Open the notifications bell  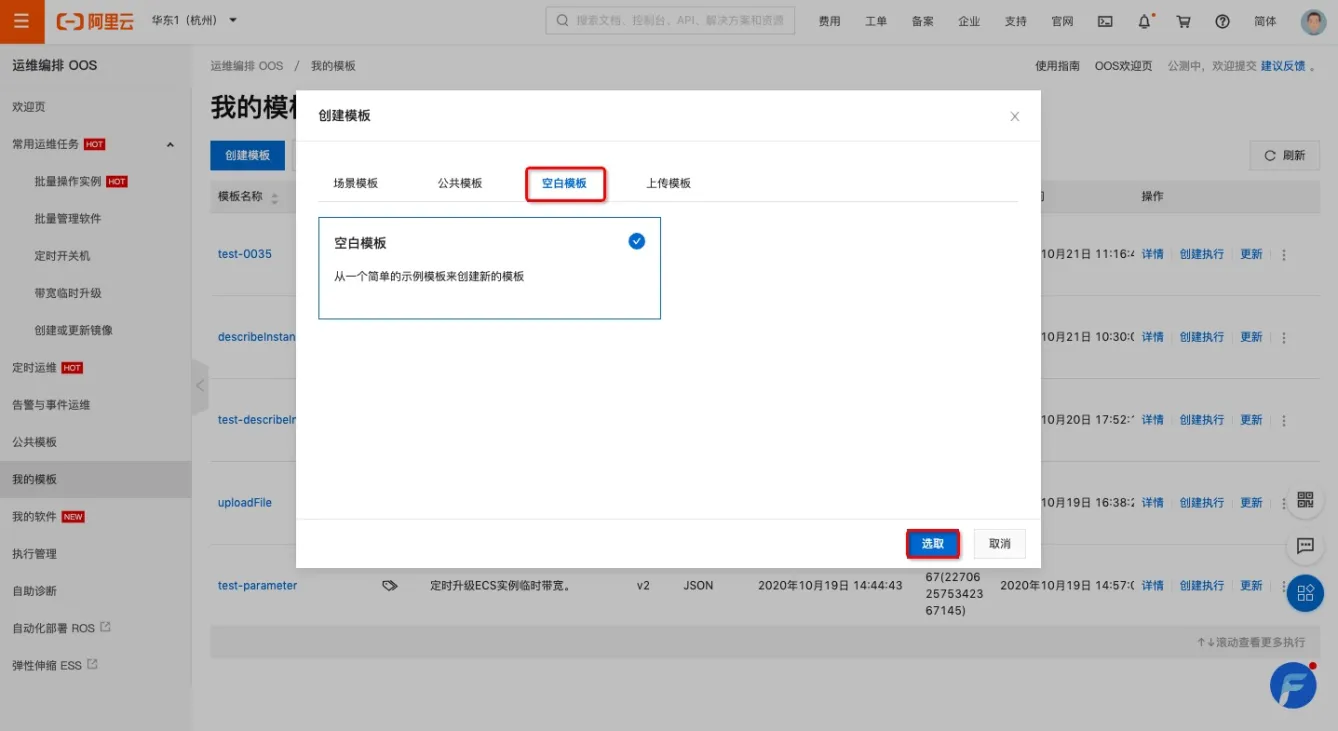pos(1145,21)
